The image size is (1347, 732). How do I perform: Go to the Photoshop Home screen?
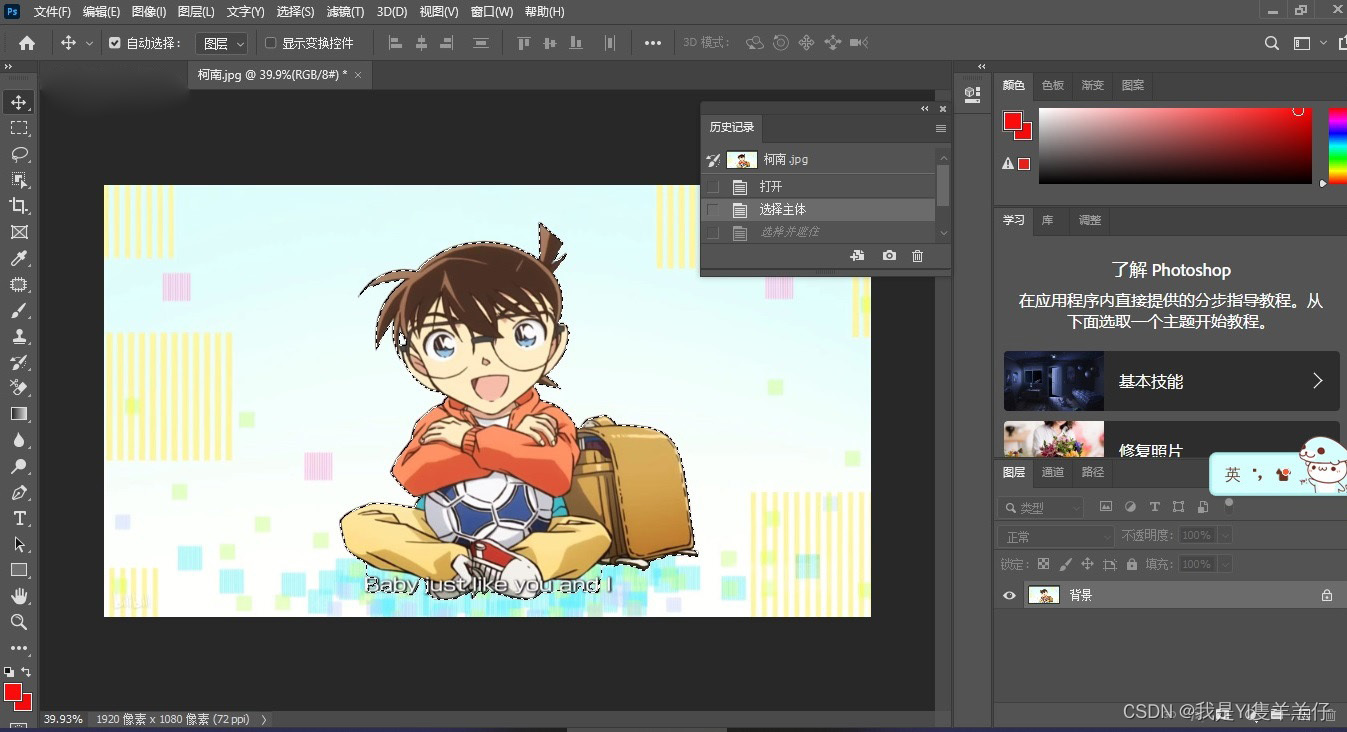[27, 43]
